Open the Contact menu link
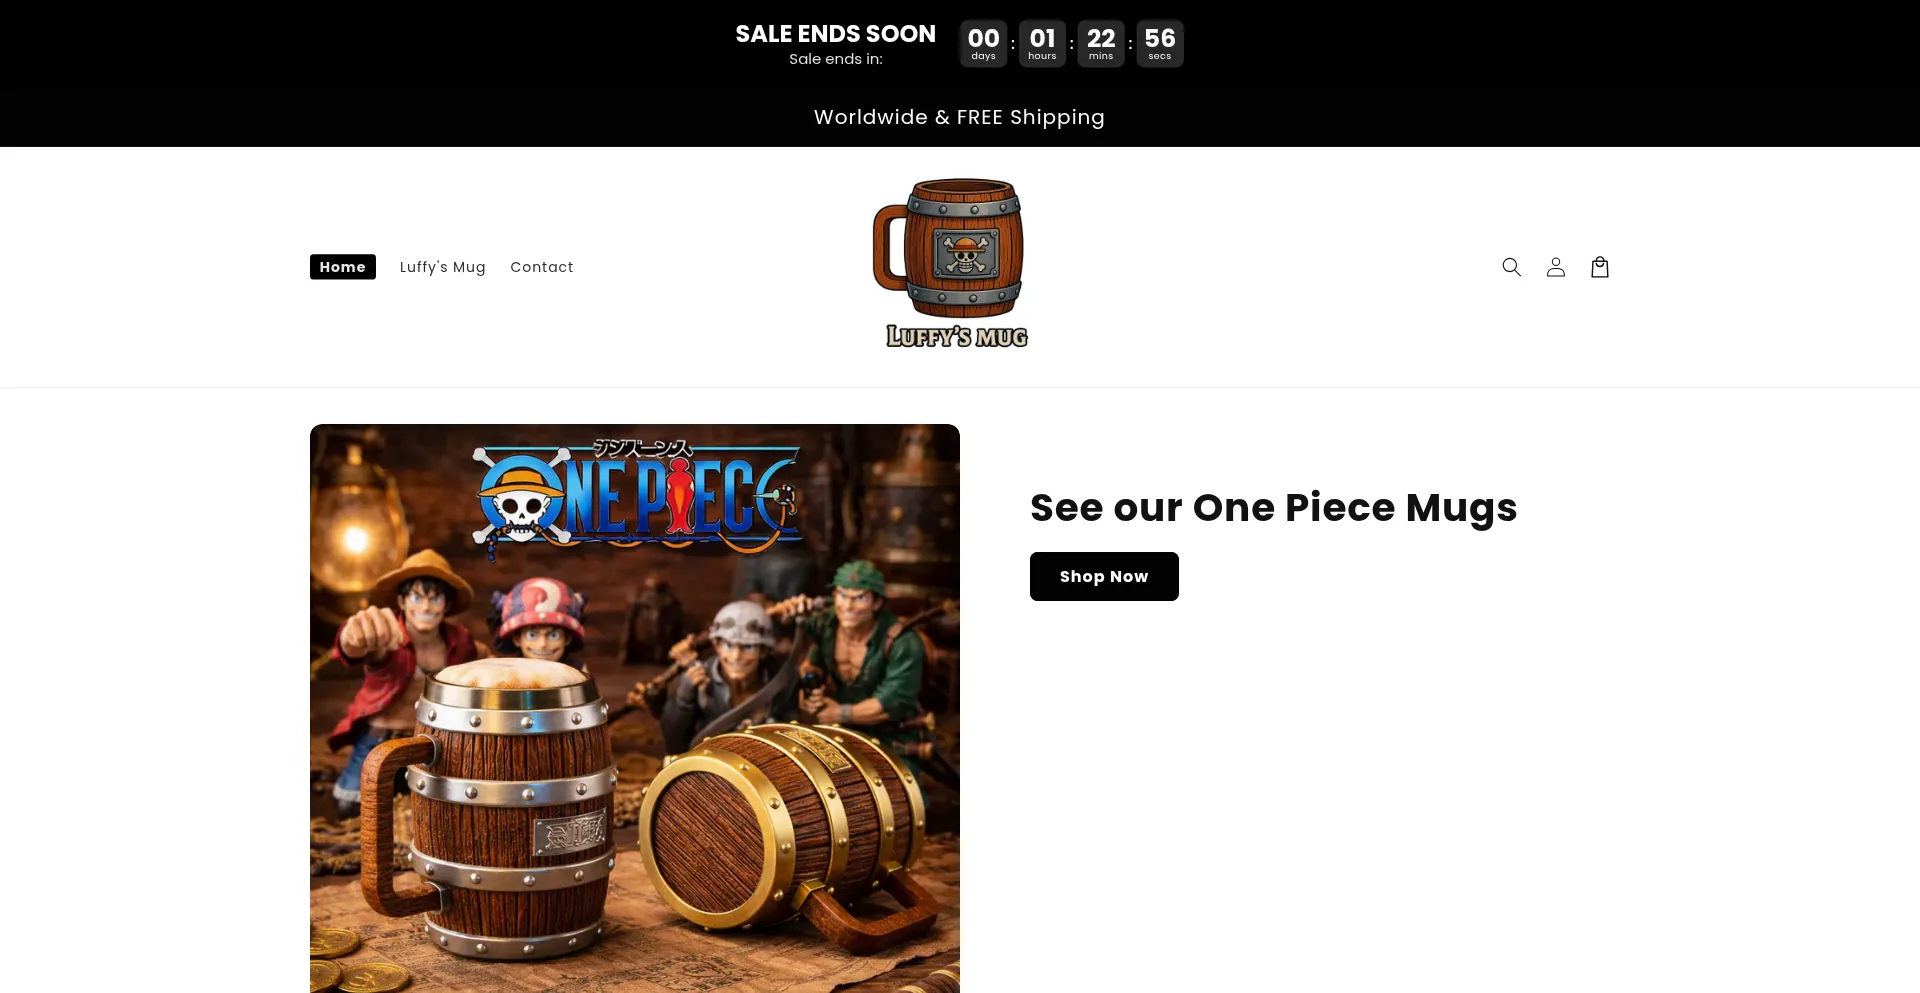 click(542, 267)
